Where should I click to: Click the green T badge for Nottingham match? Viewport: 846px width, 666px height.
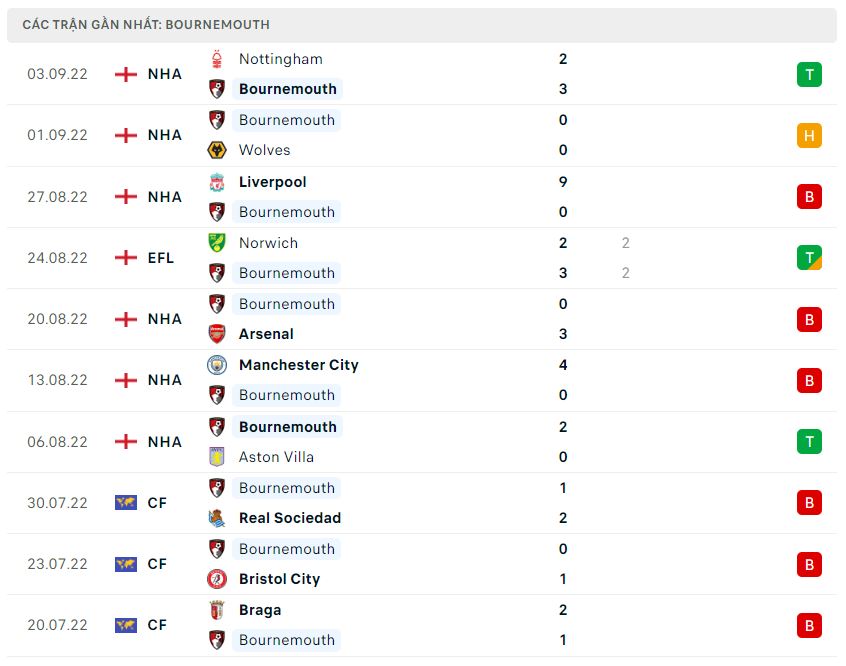coord(809,74)
